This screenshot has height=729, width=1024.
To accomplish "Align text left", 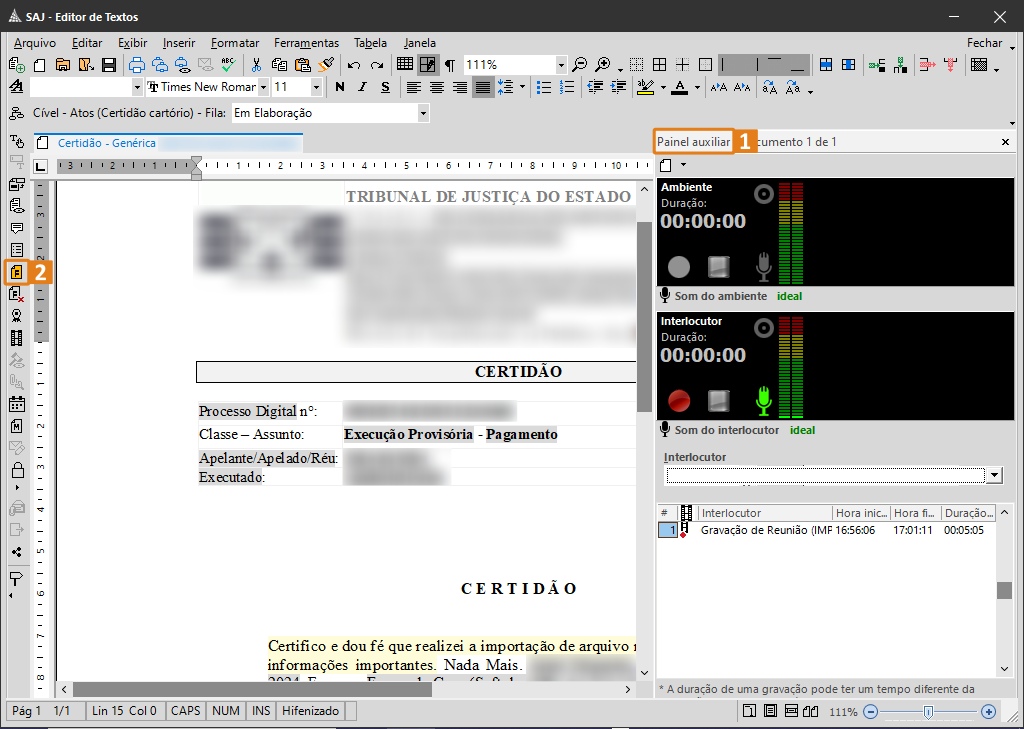I will (x=413, y=87).
